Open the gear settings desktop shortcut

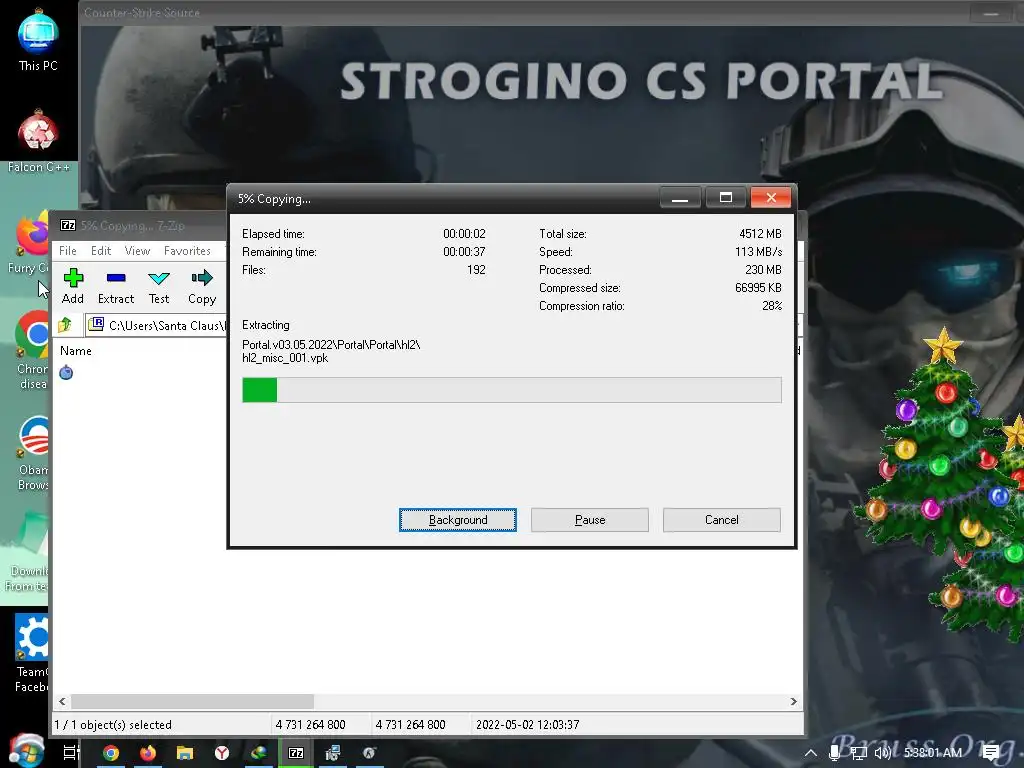tap(31, 653)
